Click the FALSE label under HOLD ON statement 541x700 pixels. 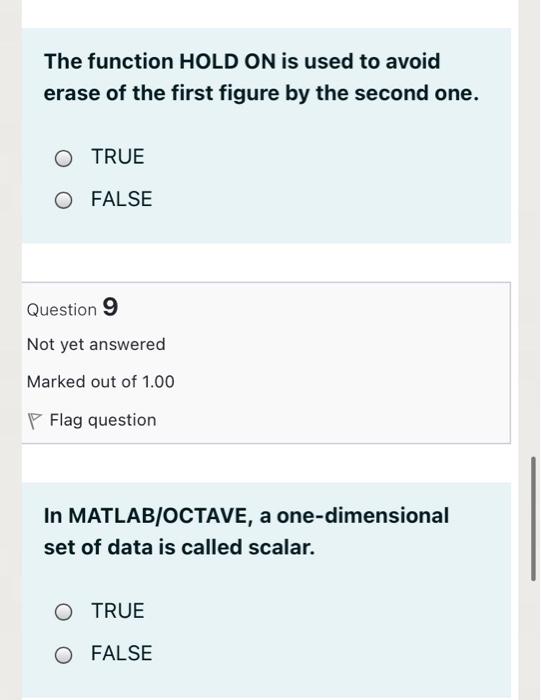tap(121, 199)
